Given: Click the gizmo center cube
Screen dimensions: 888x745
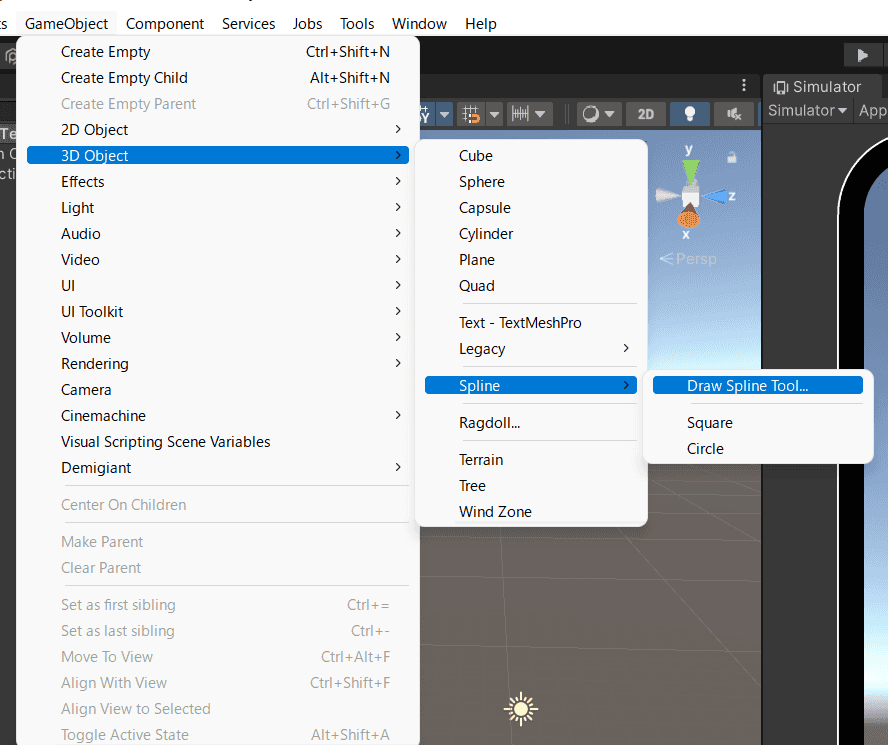Looking at the screenshot, I should coord(690,197).
